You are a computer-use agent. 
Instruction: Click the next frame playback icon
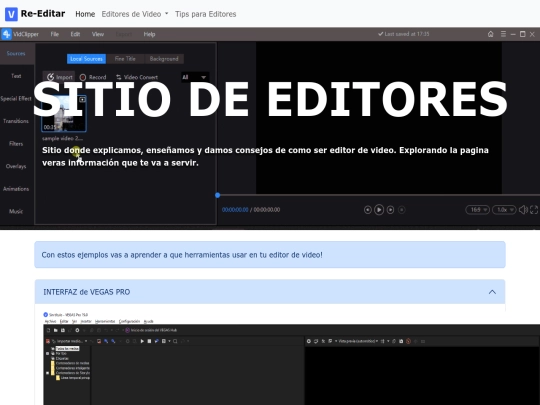point(390,210)
